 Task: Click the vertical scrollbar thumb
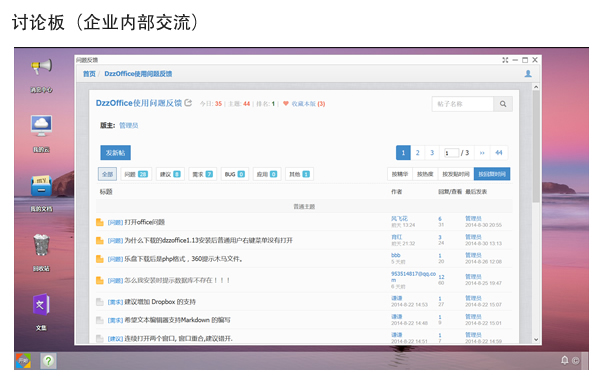pyautogui.click(x=536, y=146)
